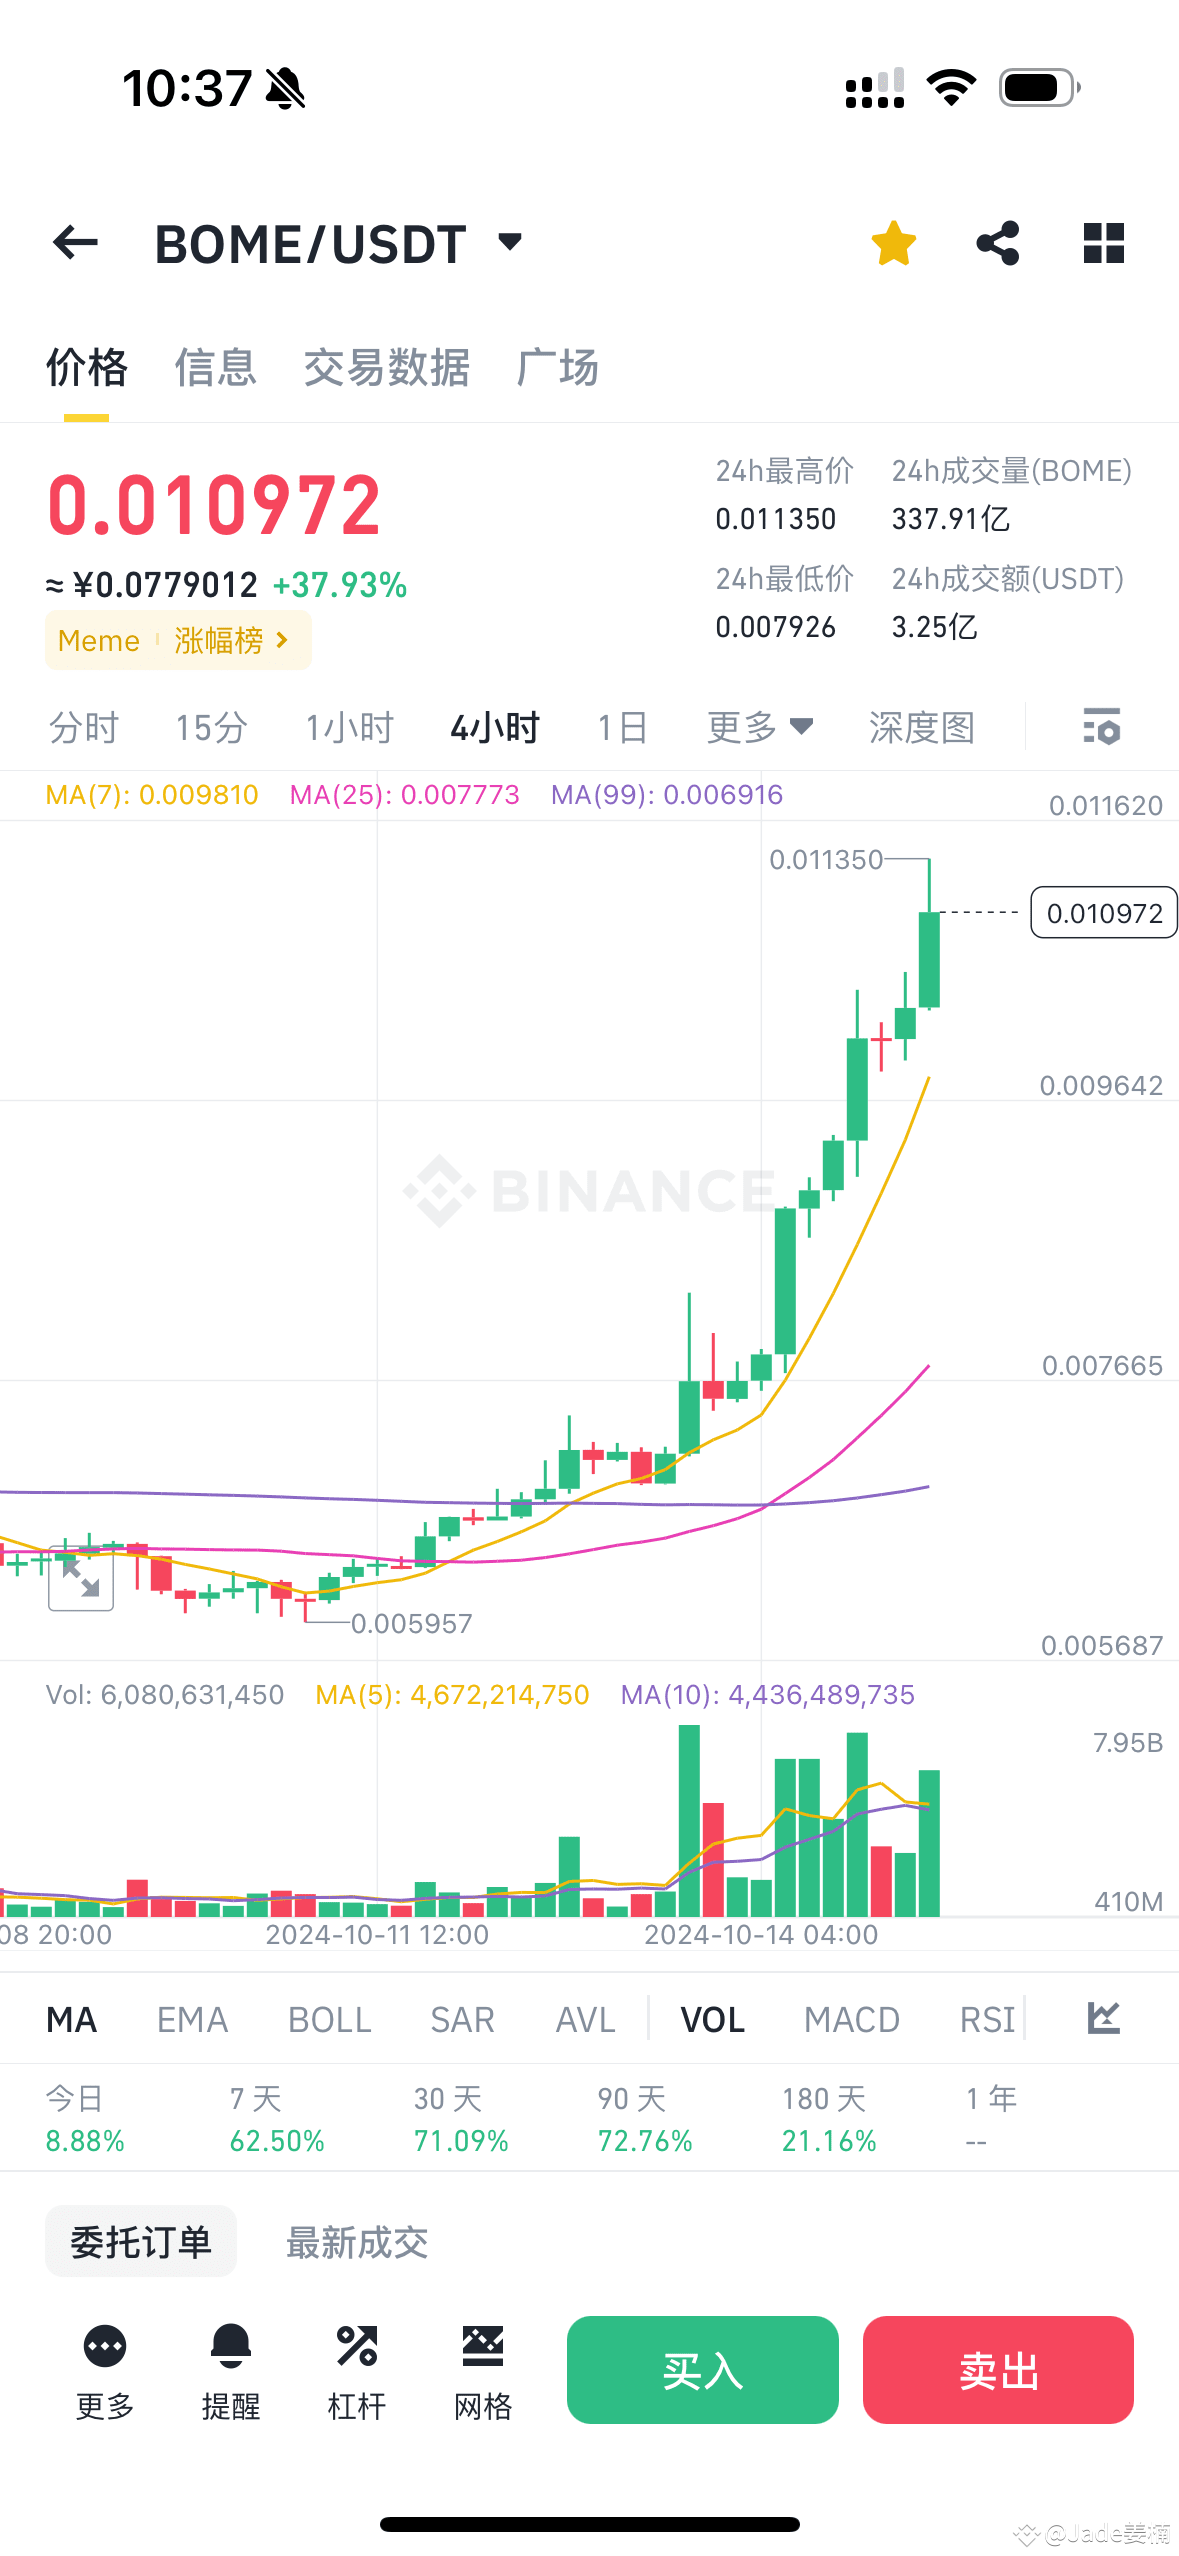The image size is (1179, 2556).
Task: Tap the current price label 0.010972
Action: click(x=1104, y=913)
